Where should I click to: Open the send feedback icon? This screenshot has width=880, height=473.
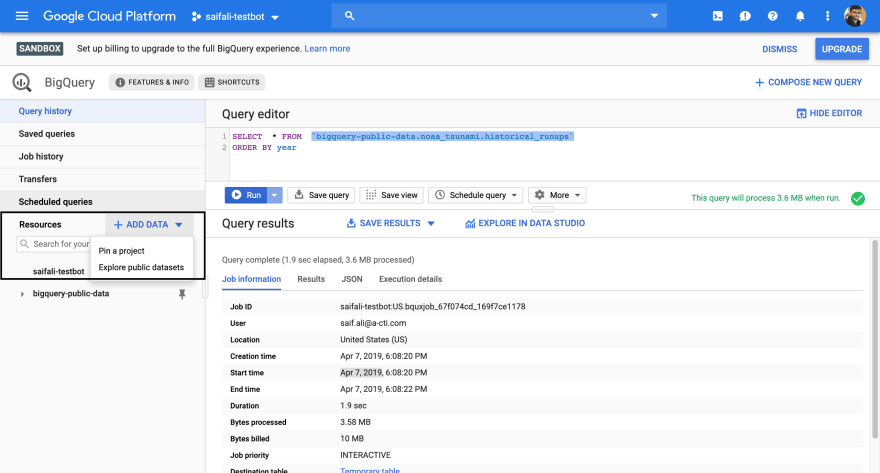[745, 16]
